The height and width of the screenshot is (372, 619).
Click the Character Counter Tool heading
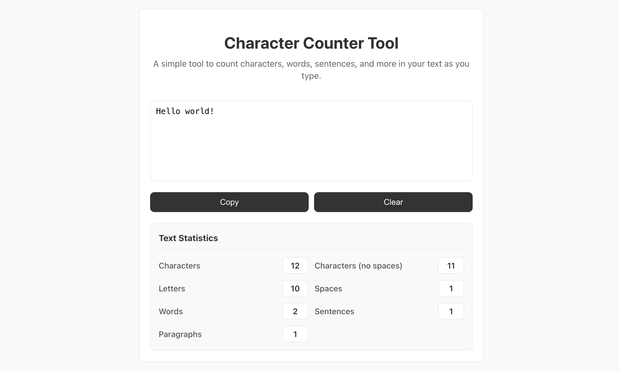(x=311, y=43)
